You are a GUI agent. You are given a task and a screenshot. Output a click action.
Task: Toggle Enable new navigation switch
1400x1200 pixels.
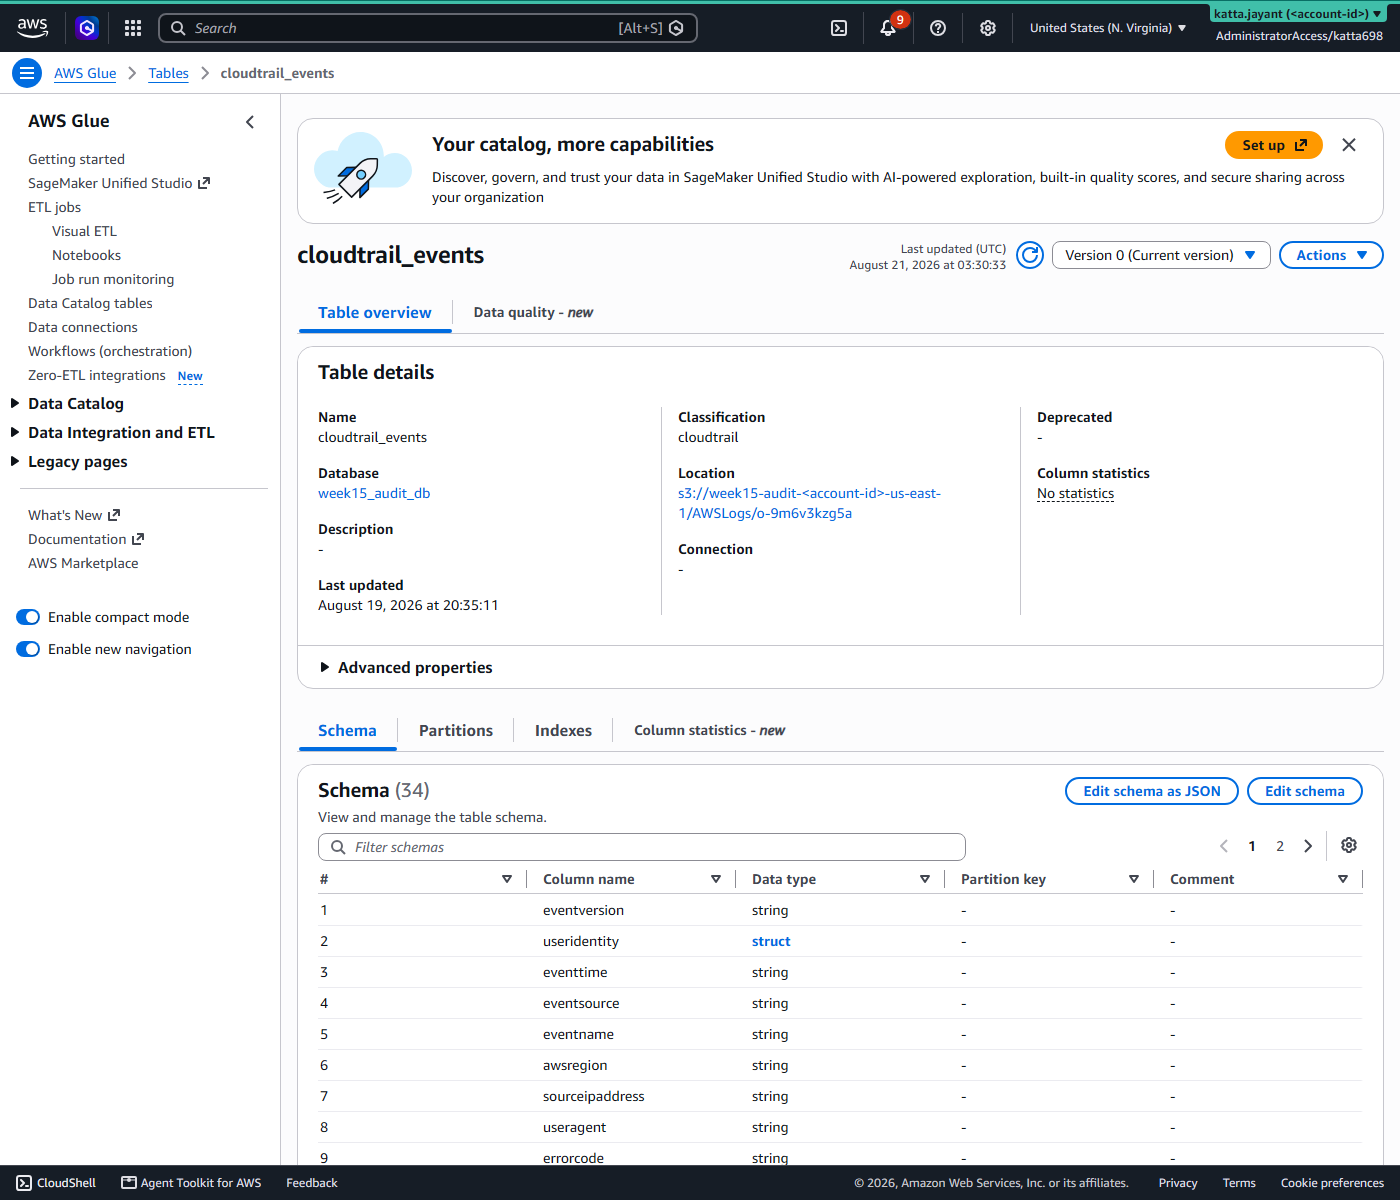(28, 649)
